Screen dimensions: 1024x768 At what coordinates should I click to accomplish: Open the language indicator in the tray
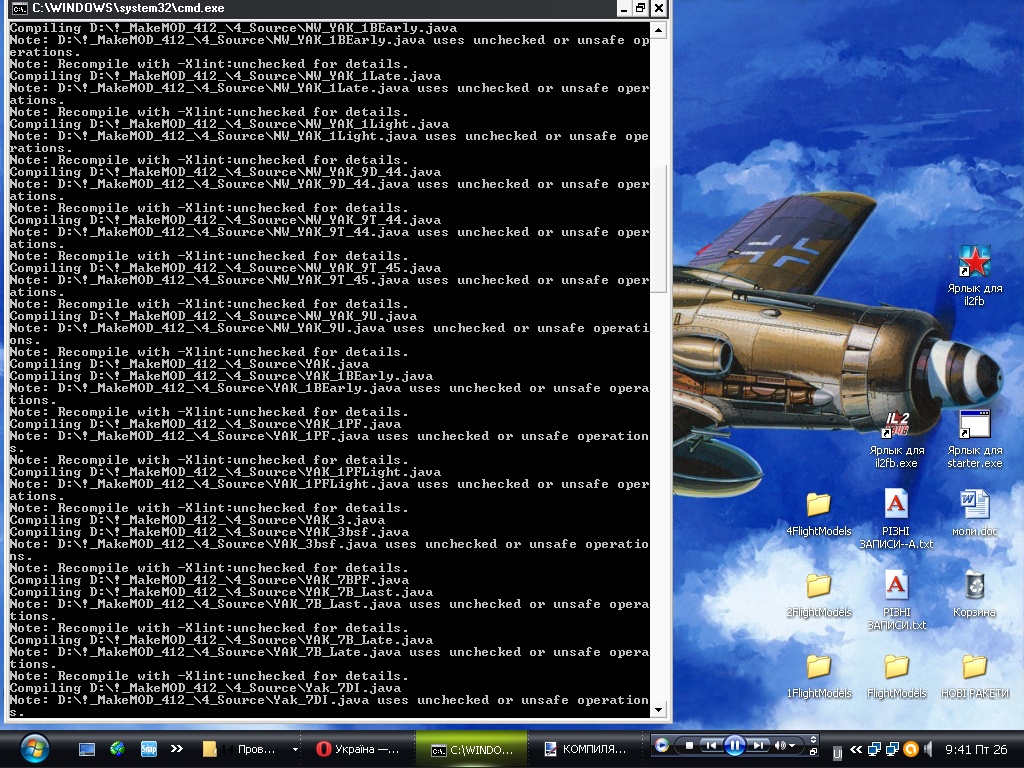(837, 753)
